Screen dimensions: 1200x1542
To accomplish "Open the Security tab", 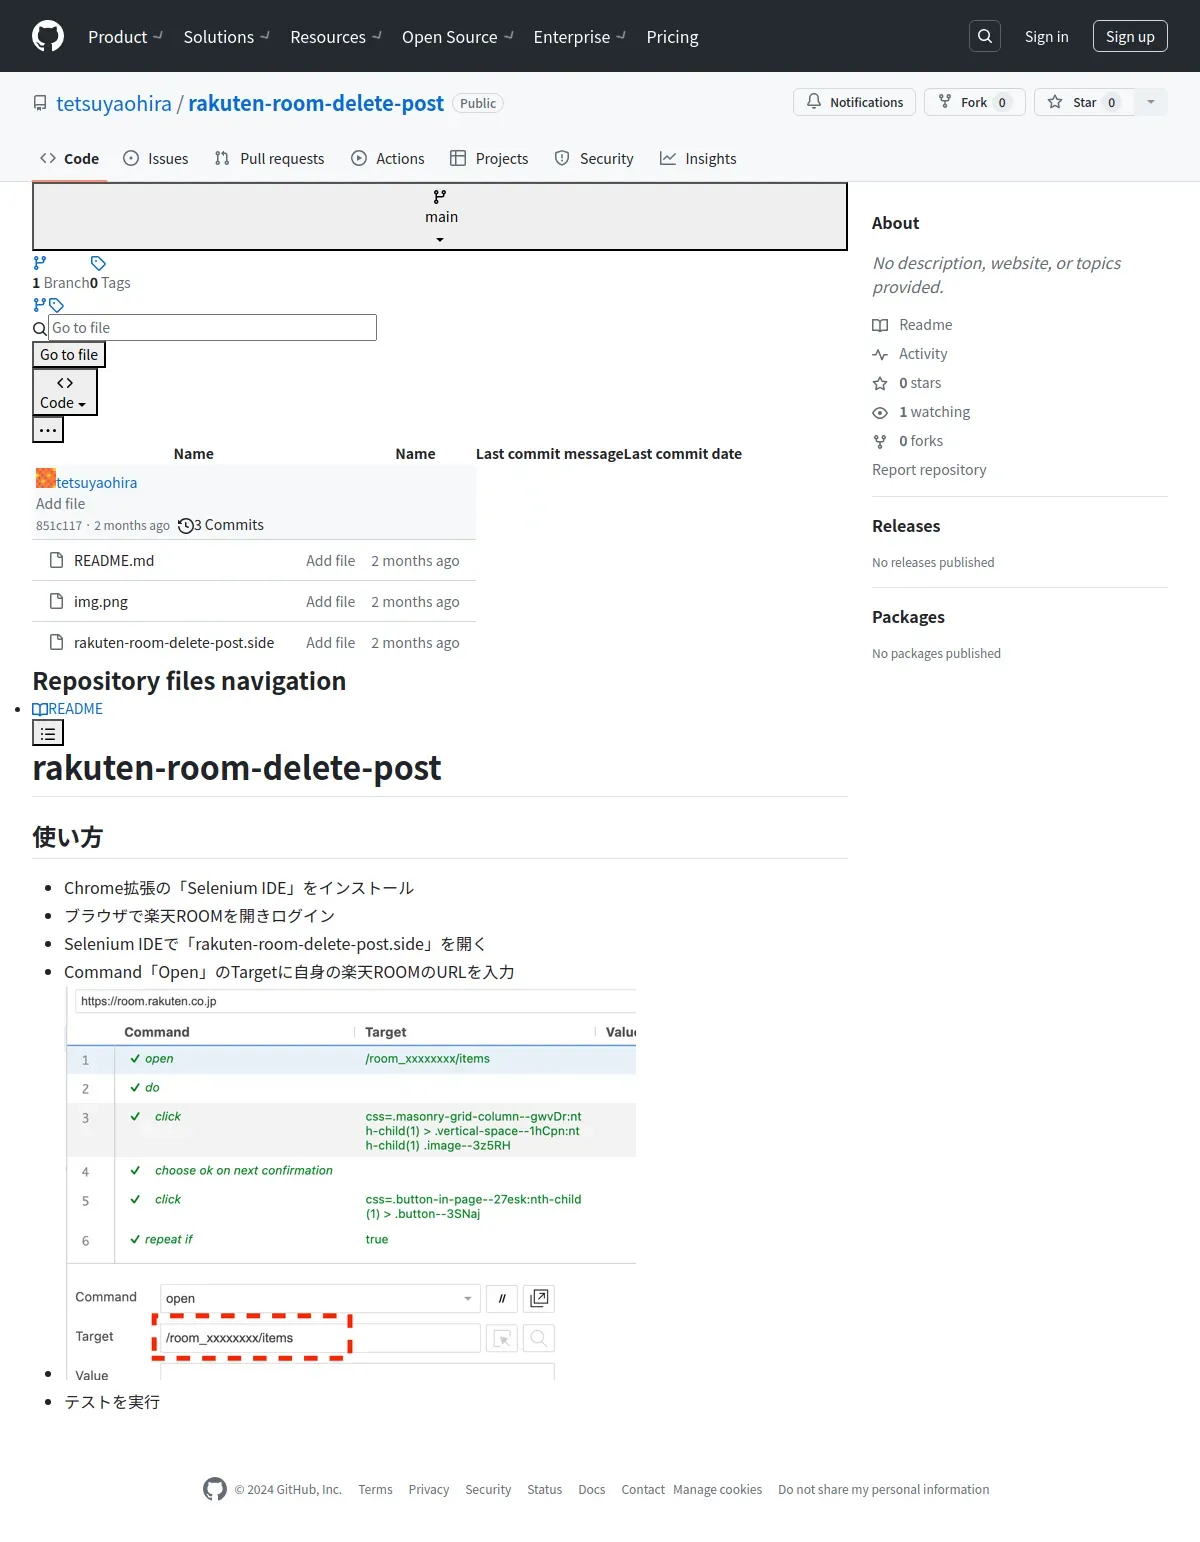I will tap(594, 158).
